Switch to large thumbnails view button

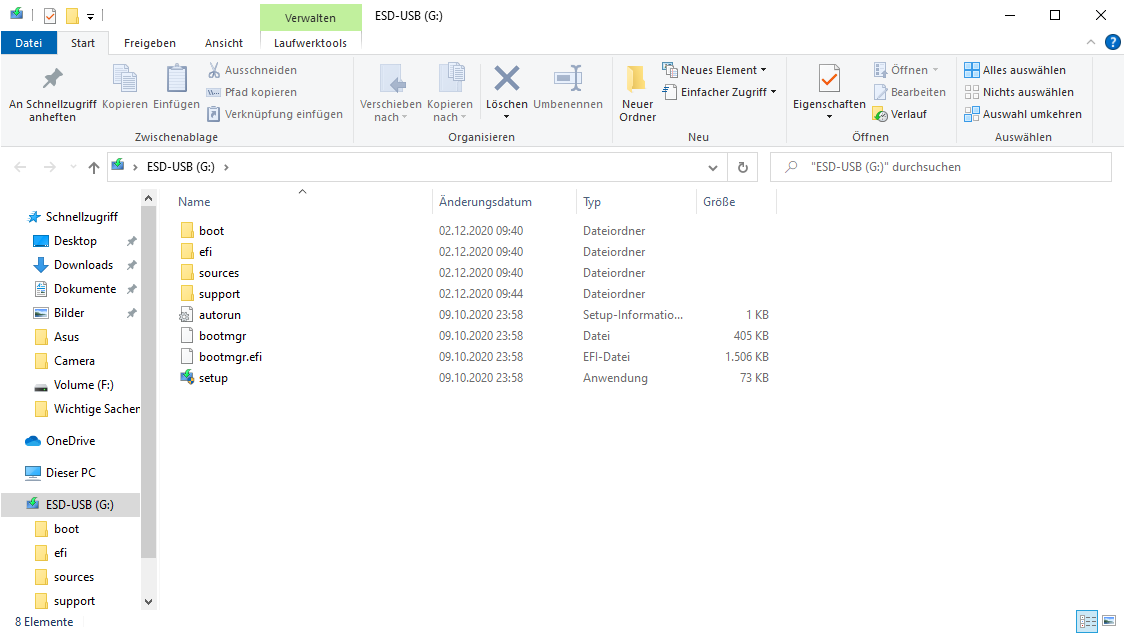point(1109,621)
